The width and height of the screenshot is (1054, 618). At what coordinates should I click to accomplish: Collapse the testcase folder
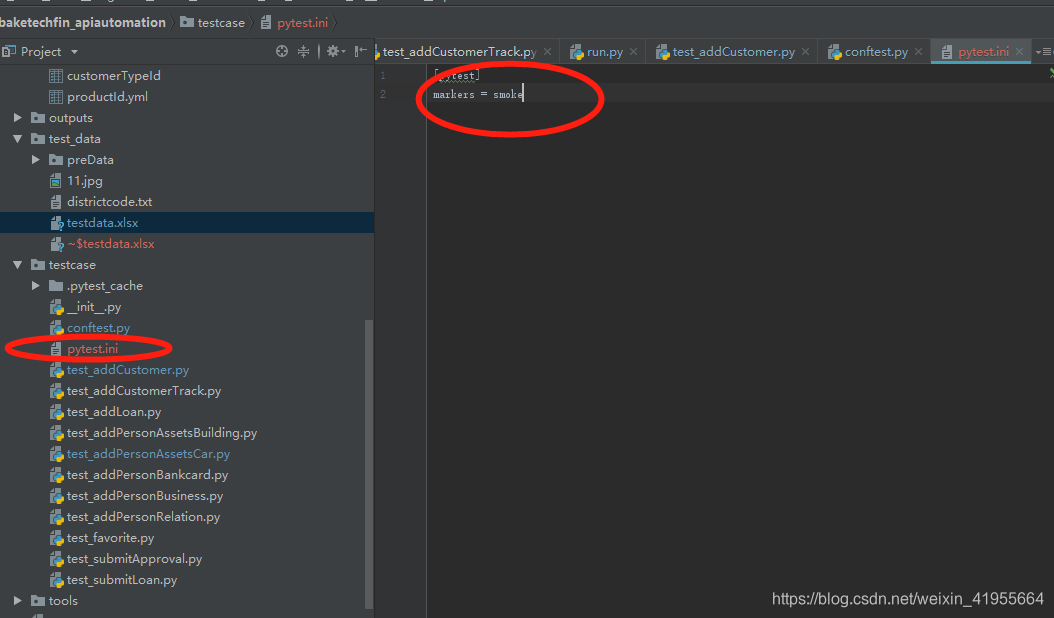(x=17, y=265)
